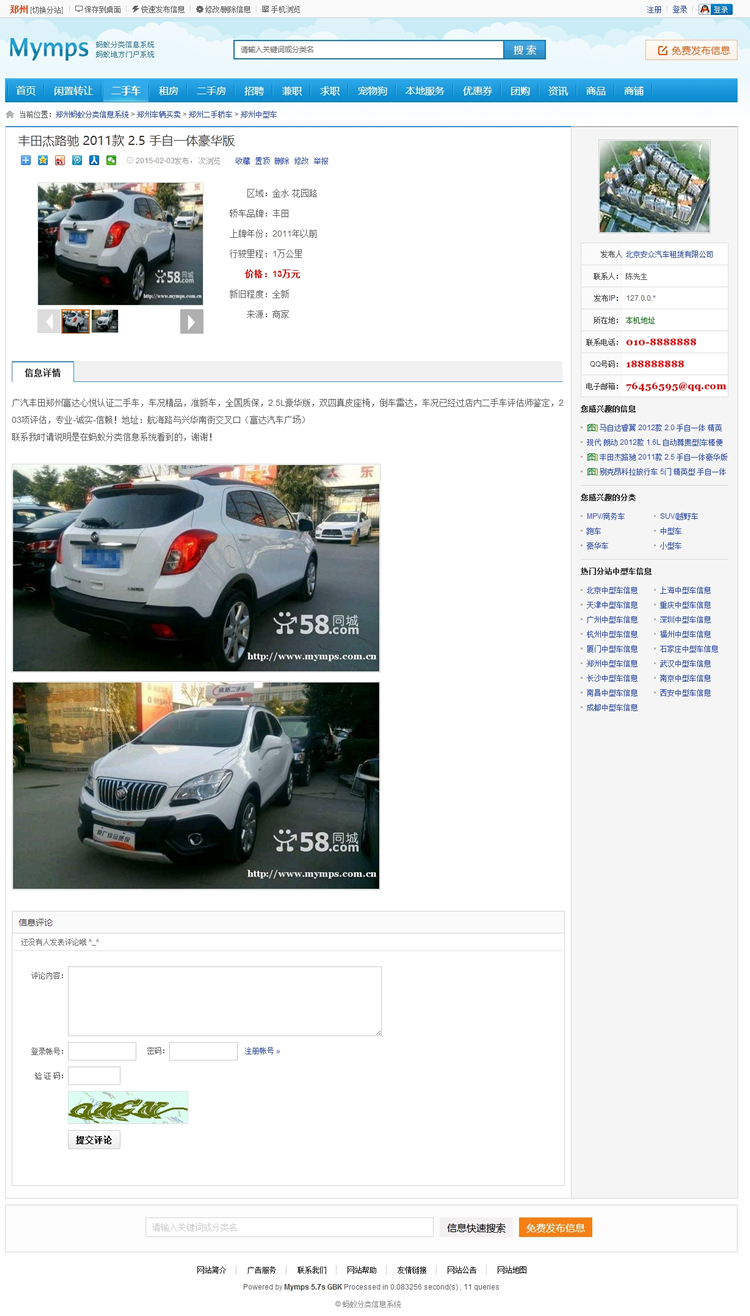The image size is (750, 1316).
Task: Click top-right 免费发布信息 button
Action: (691, 50)
